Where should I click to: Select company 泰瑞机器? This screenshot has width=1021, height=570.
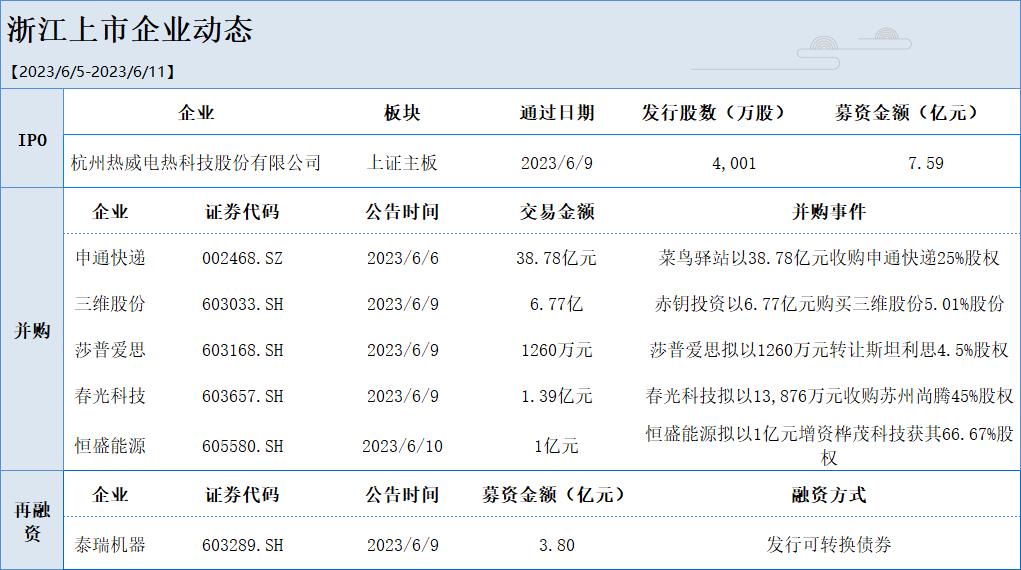coord(110,545)
